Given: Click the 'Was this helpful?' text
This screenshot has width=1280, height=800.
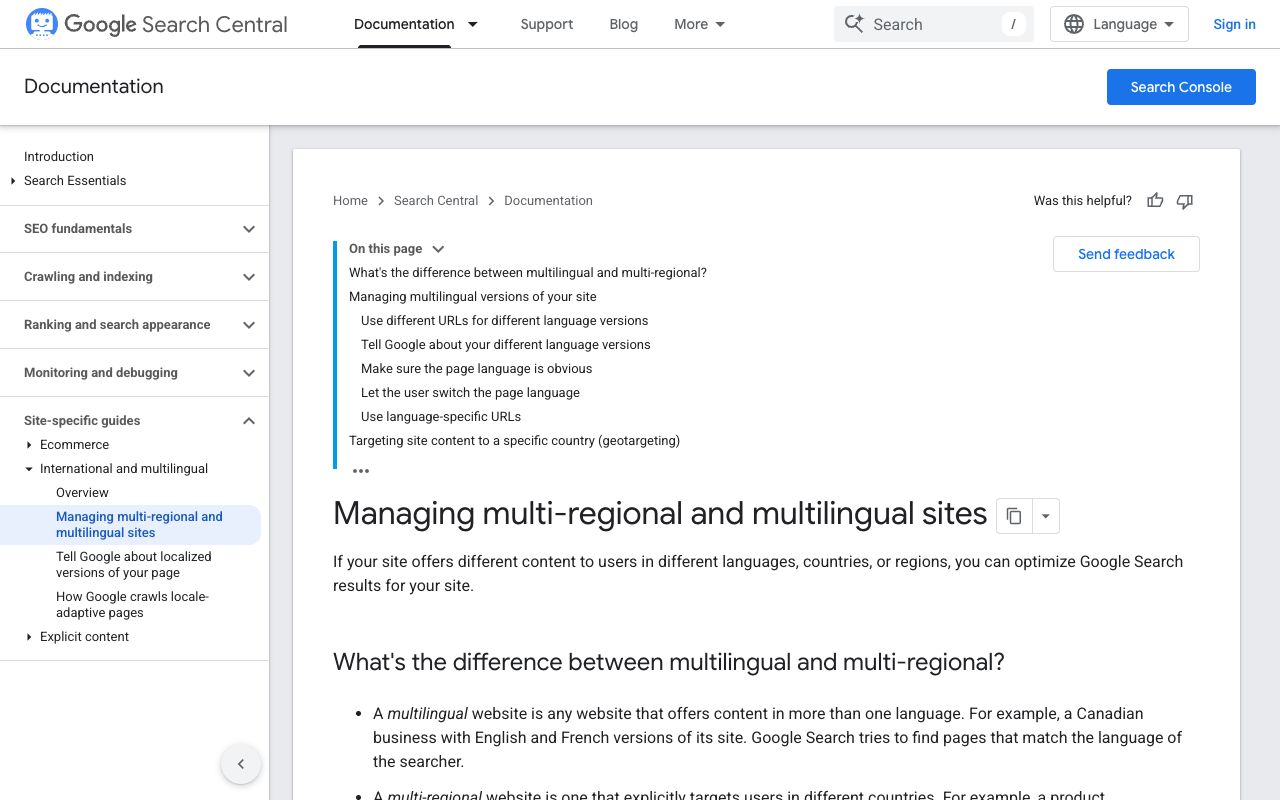Looking at the screenshot, I should pos(1083,201).
